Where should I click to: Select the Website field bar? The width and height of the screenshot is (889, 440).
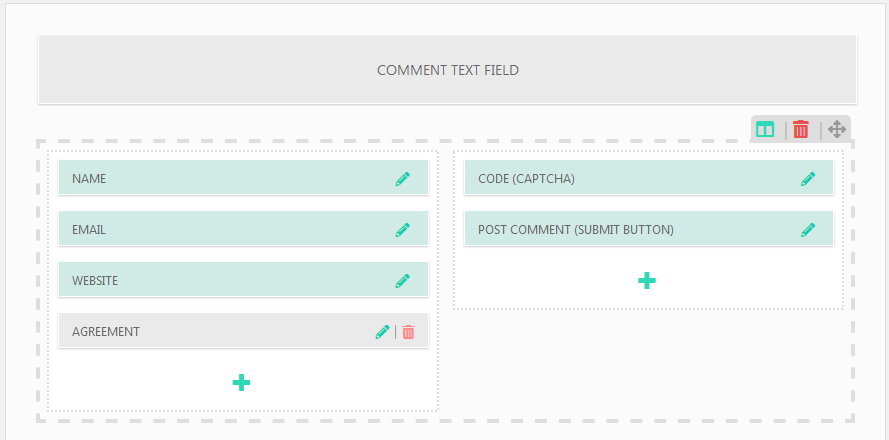(x=220, y=281)
